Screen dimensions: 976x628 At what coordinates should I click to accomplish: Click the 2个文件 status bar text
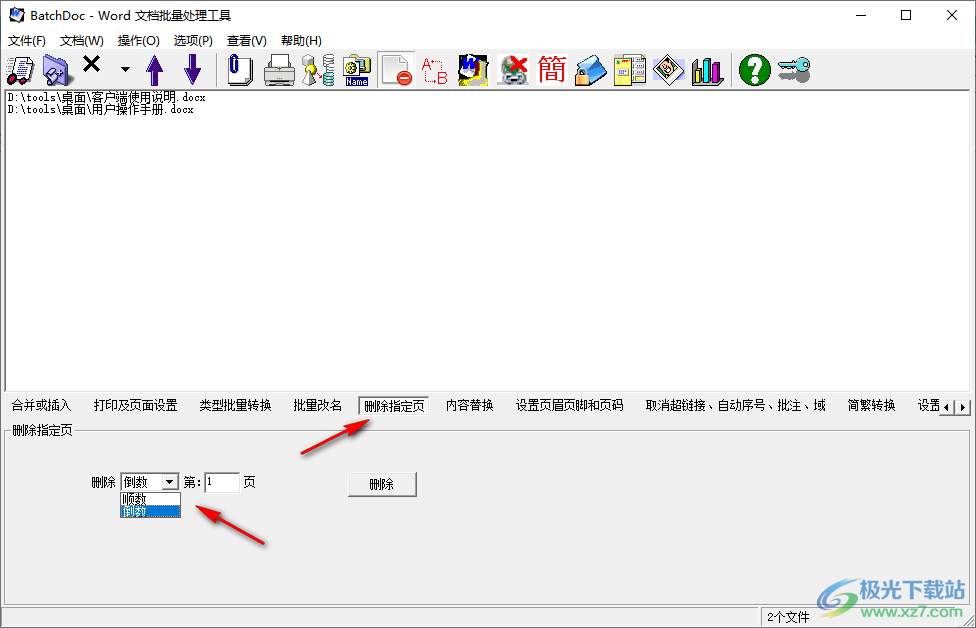(x=788, y=617)
